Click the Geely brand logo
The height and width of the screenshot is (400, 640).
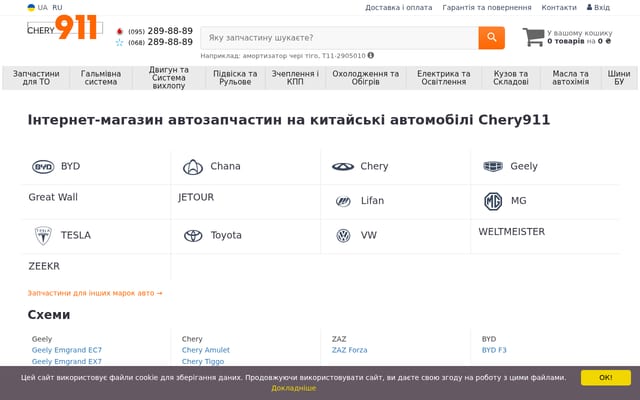(493, 166)
